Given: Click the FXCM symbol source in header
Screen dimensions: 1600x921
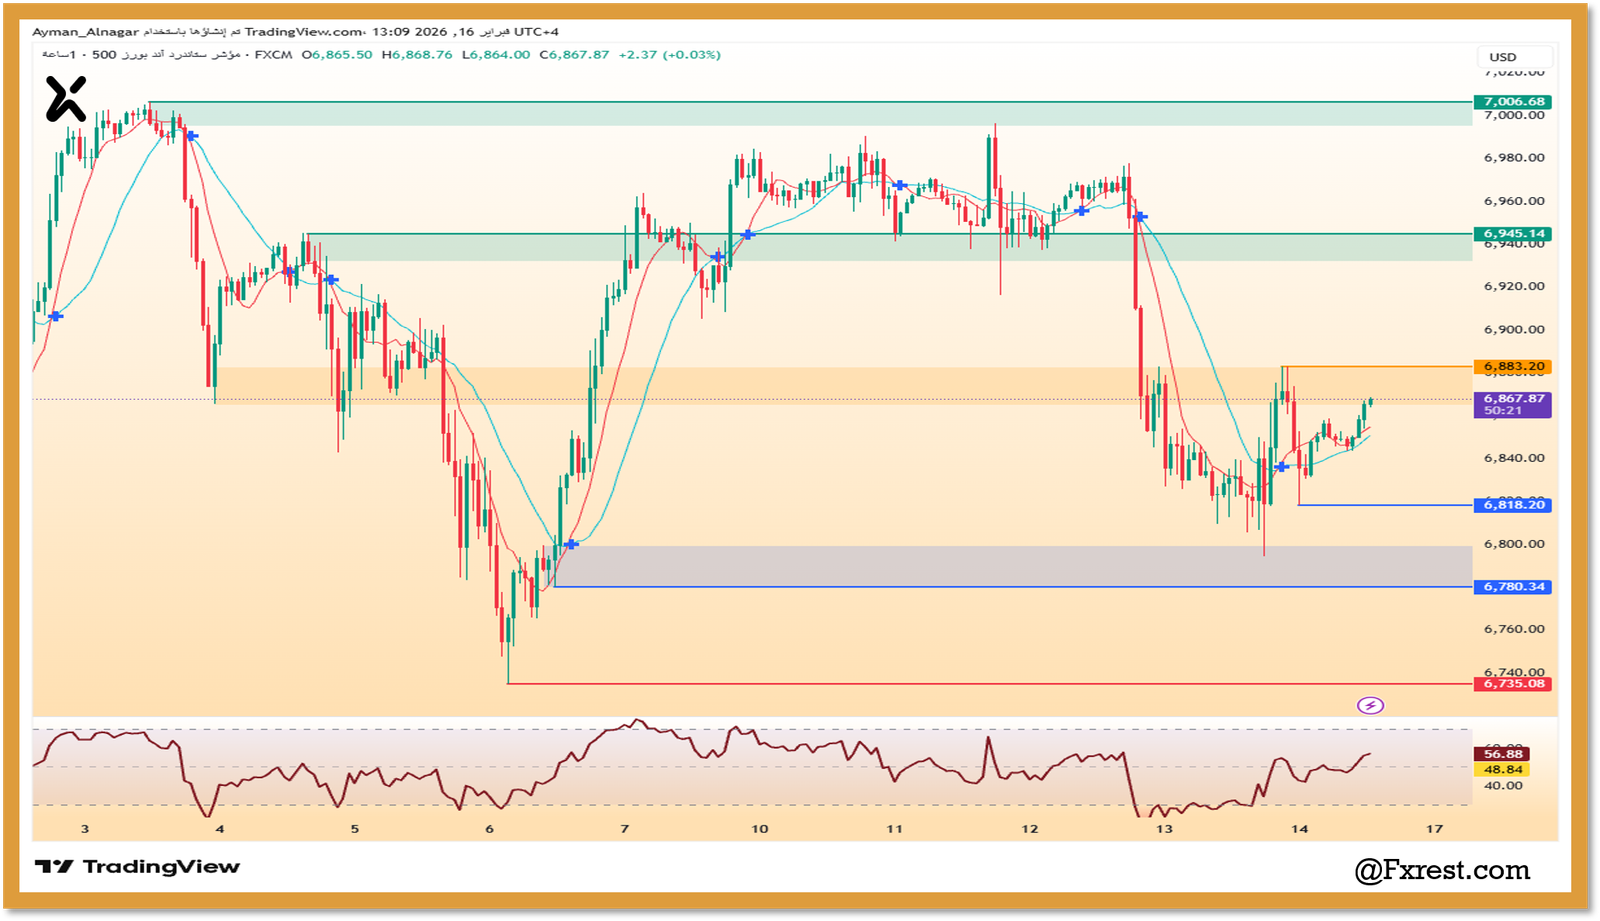Looking at the screenshot, I should point(273,55).
